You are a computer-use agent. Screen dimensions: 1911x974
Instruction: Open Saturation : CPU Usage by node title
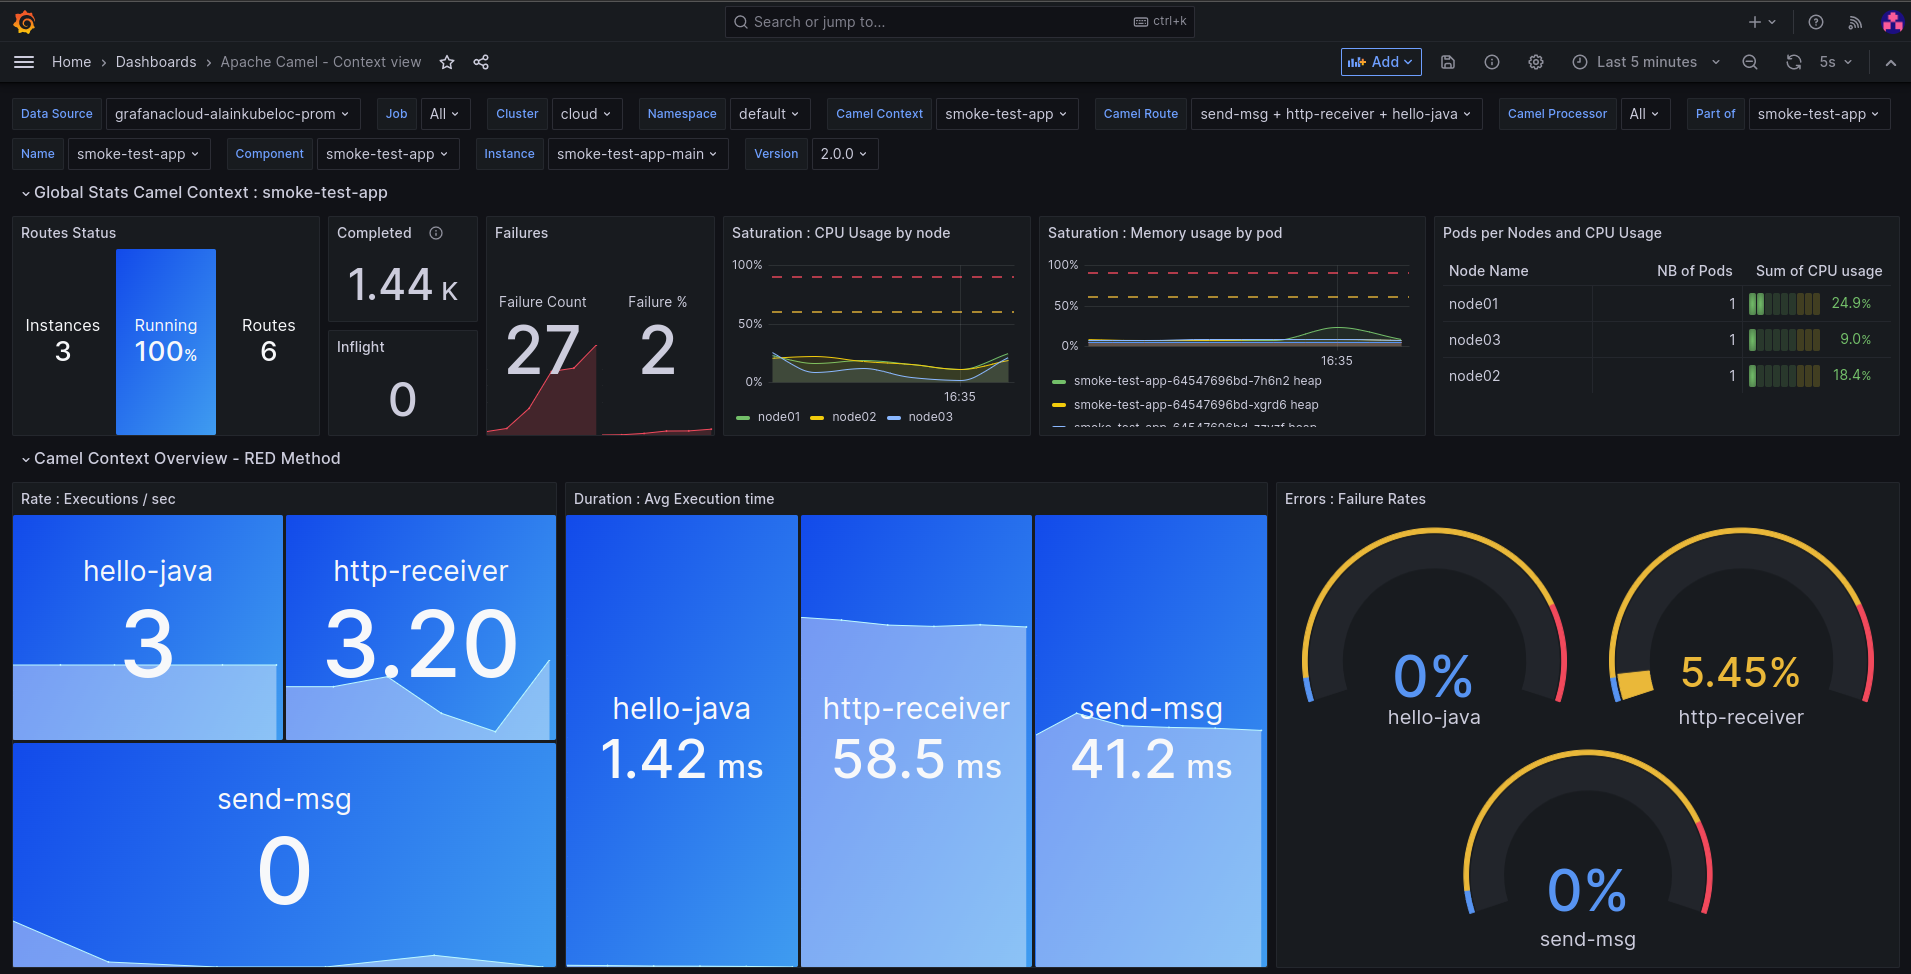point(841,233)
